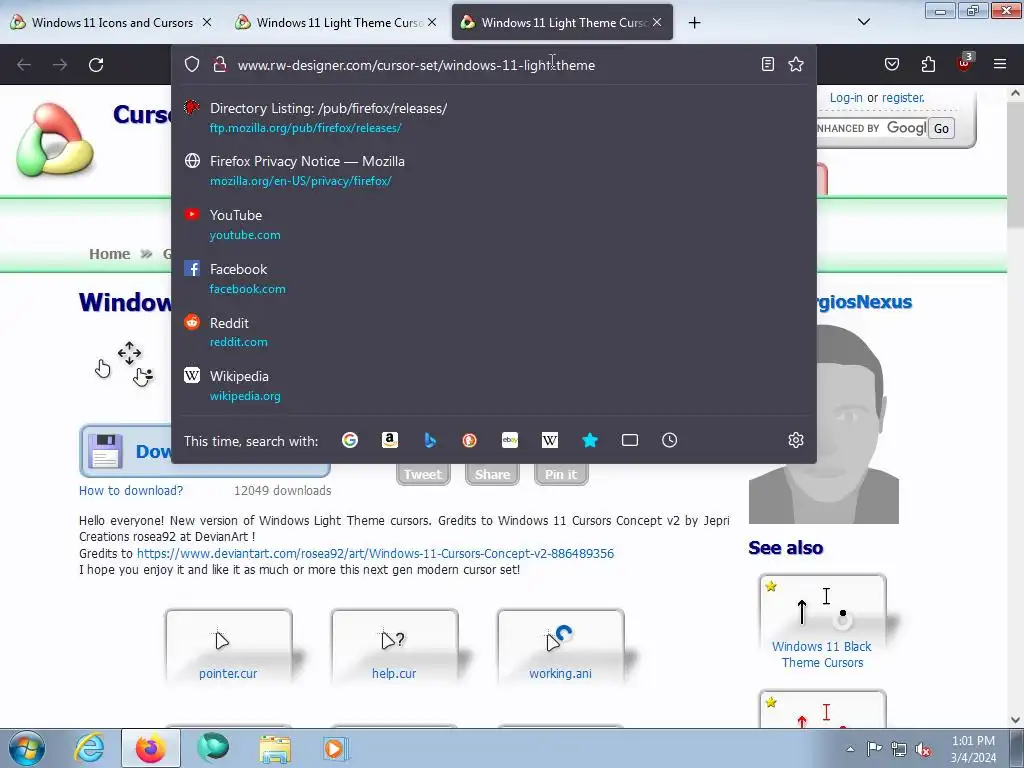This screenshot has width=1024, height=768.
Task: Click the Action Center flag tray icon
Action: click(x=874, y=749)
